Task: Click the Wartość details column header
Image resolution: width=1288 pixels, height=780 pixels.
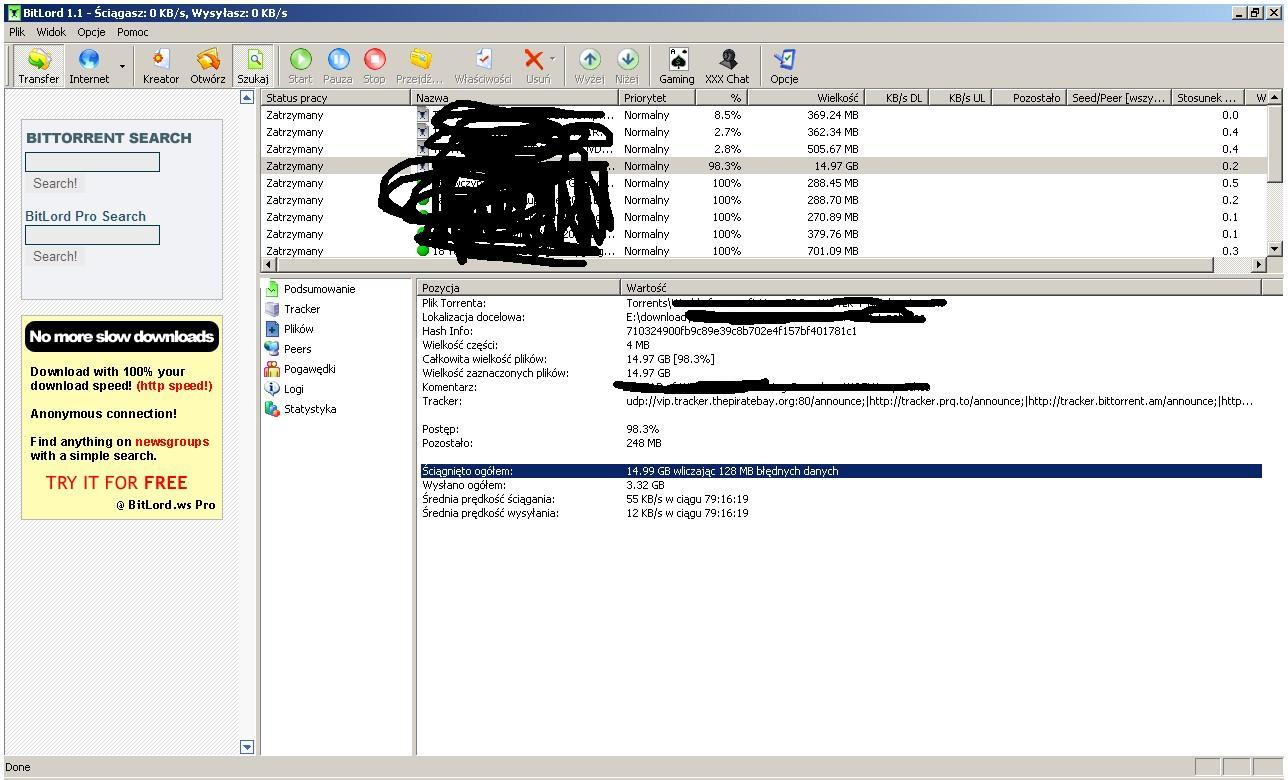Action: 940,288
